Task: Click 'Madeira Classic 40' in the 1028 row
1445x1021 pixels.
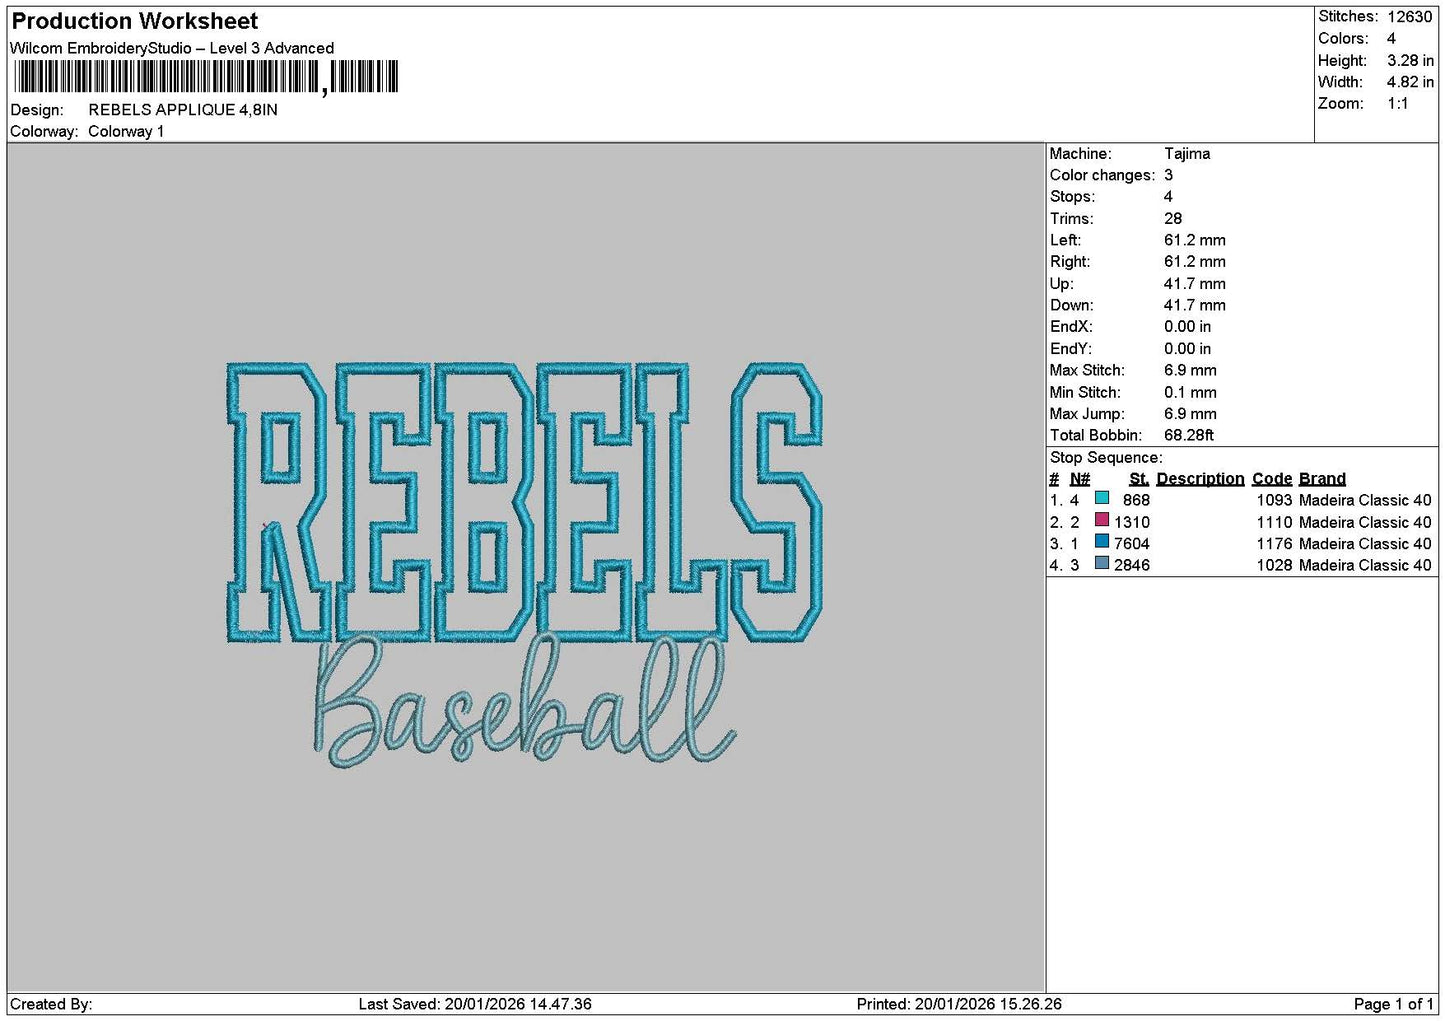Action: [x=1365, y=565]
